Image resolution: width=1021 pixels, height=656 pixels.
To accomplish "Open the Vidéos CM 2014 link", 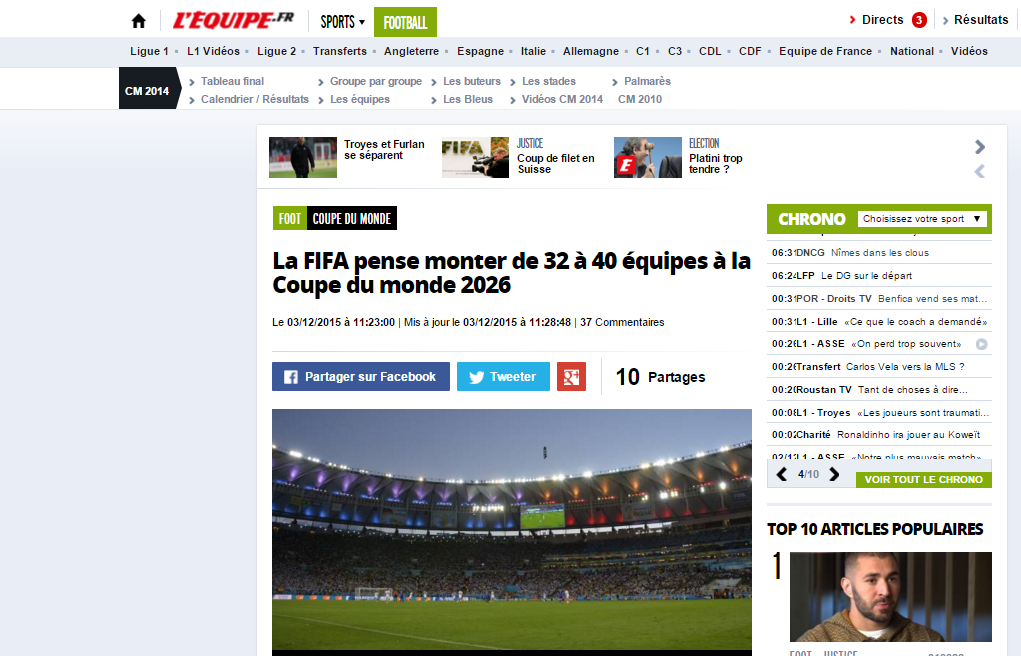I will pos(563,100).
